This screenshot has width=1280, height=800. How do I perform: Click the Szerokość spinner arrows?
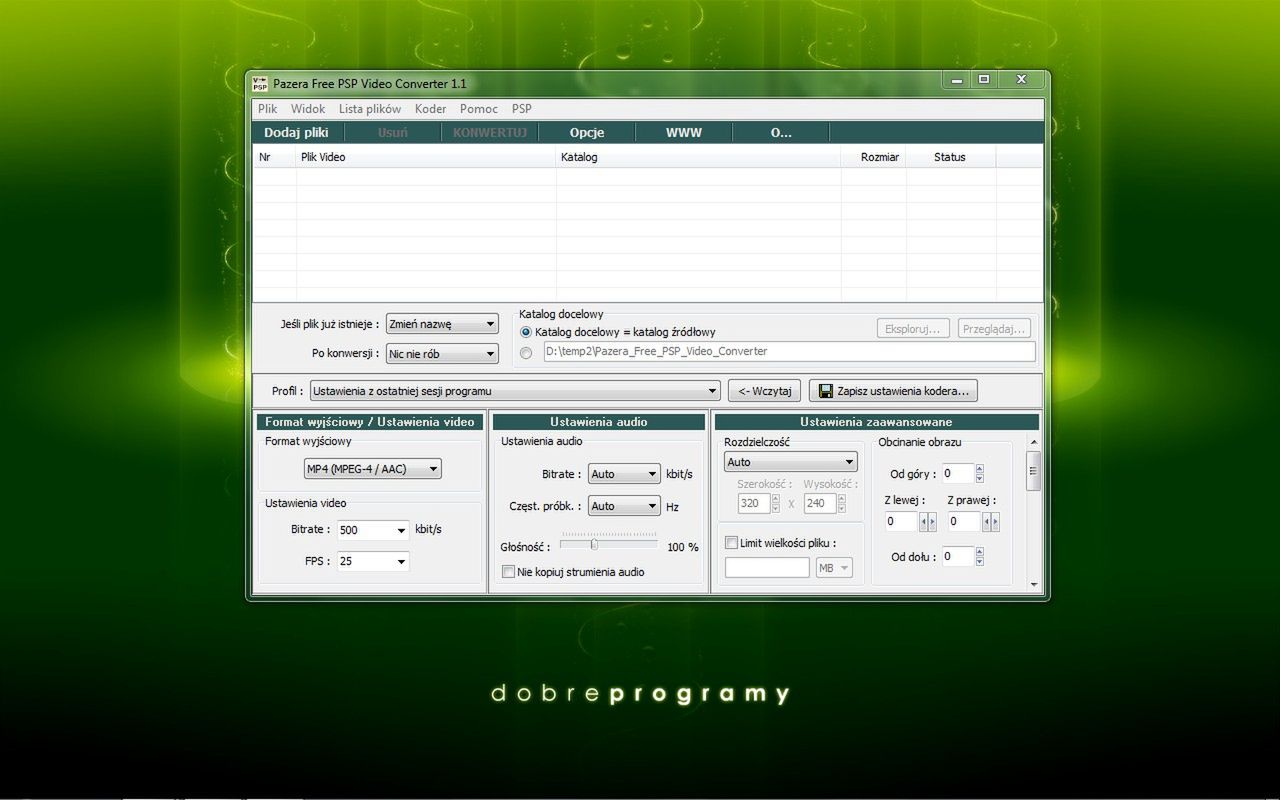click(x=775, y=504)
